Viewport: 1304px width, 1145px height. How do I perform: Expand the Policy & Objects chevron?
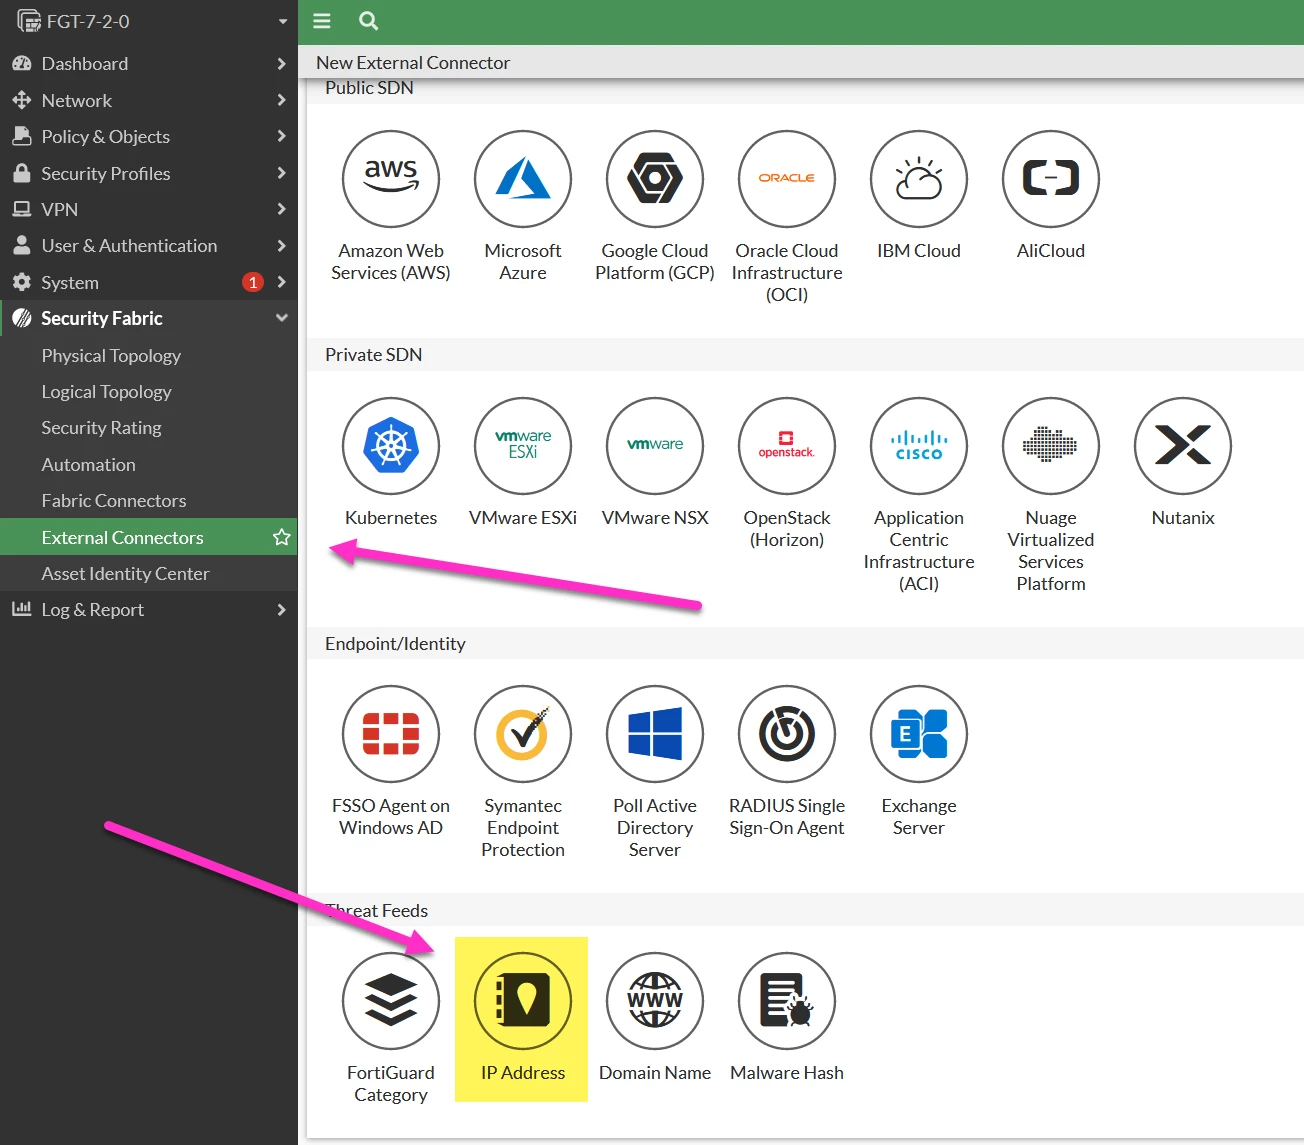(x=281, y=136)
